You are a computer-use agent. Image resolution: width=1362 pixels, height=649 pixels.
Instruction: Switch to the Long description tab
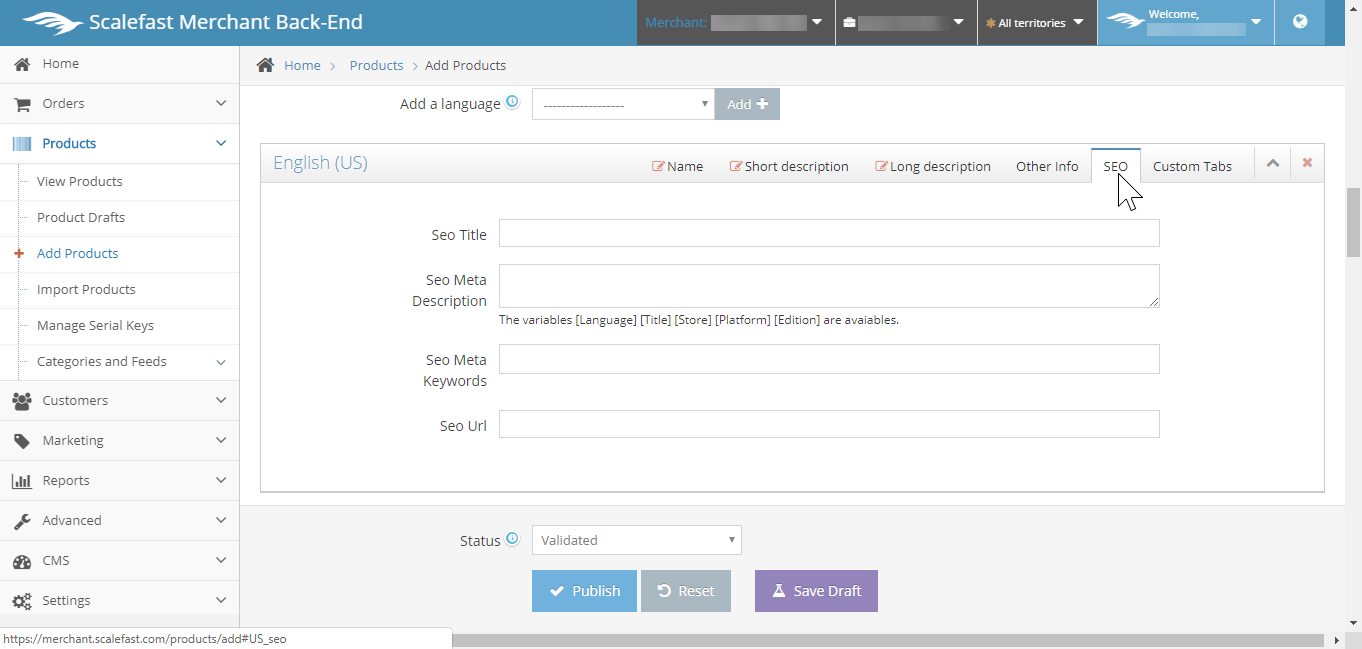(932, 166)
